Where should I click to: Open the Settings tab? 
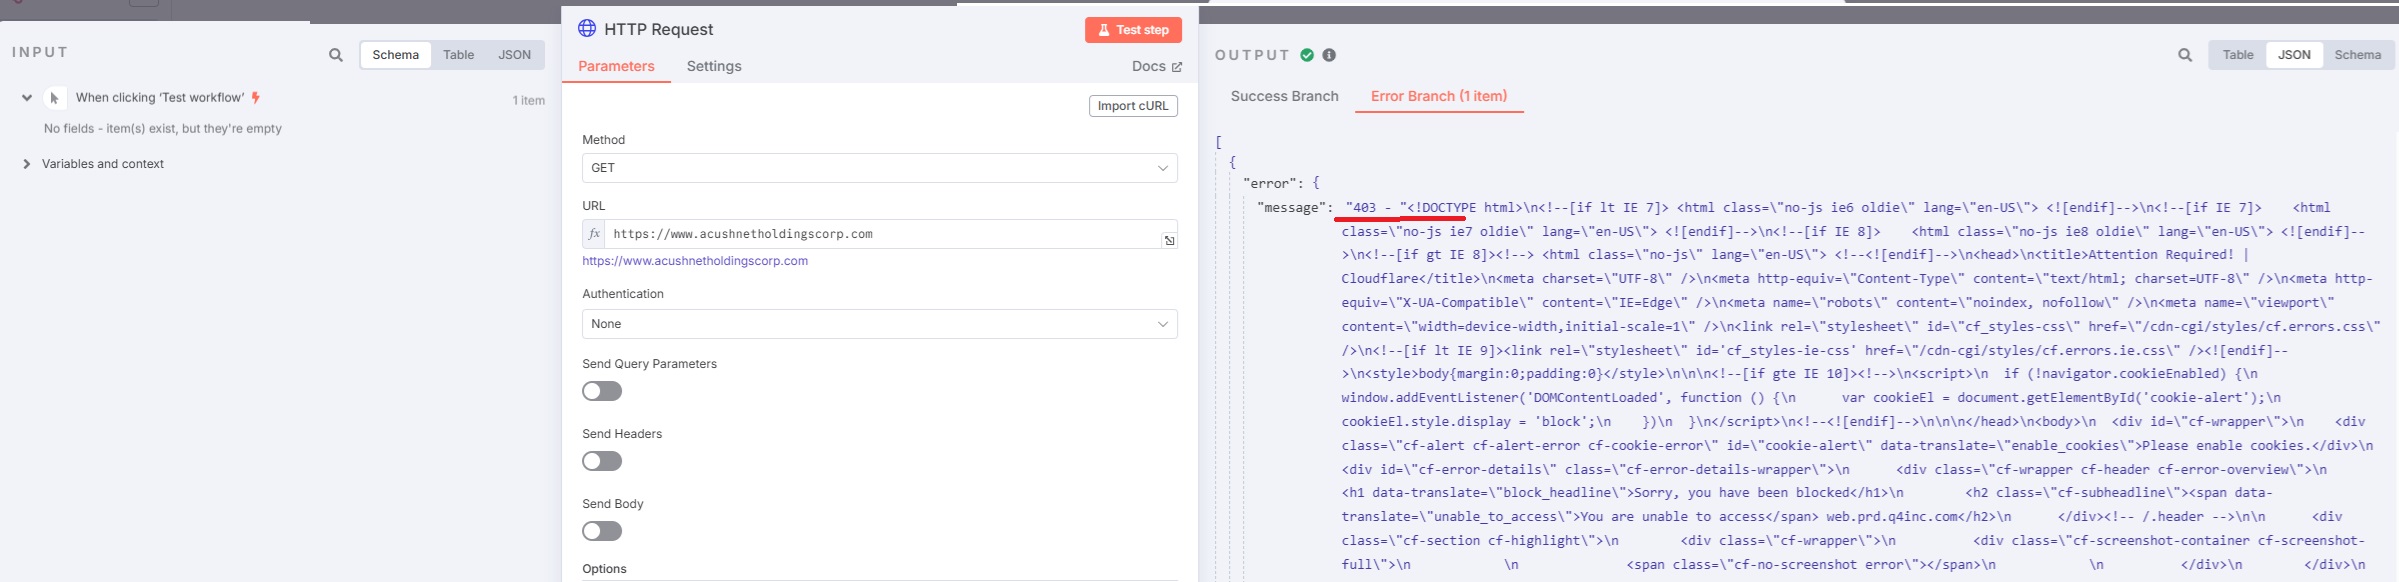(714, 66)
